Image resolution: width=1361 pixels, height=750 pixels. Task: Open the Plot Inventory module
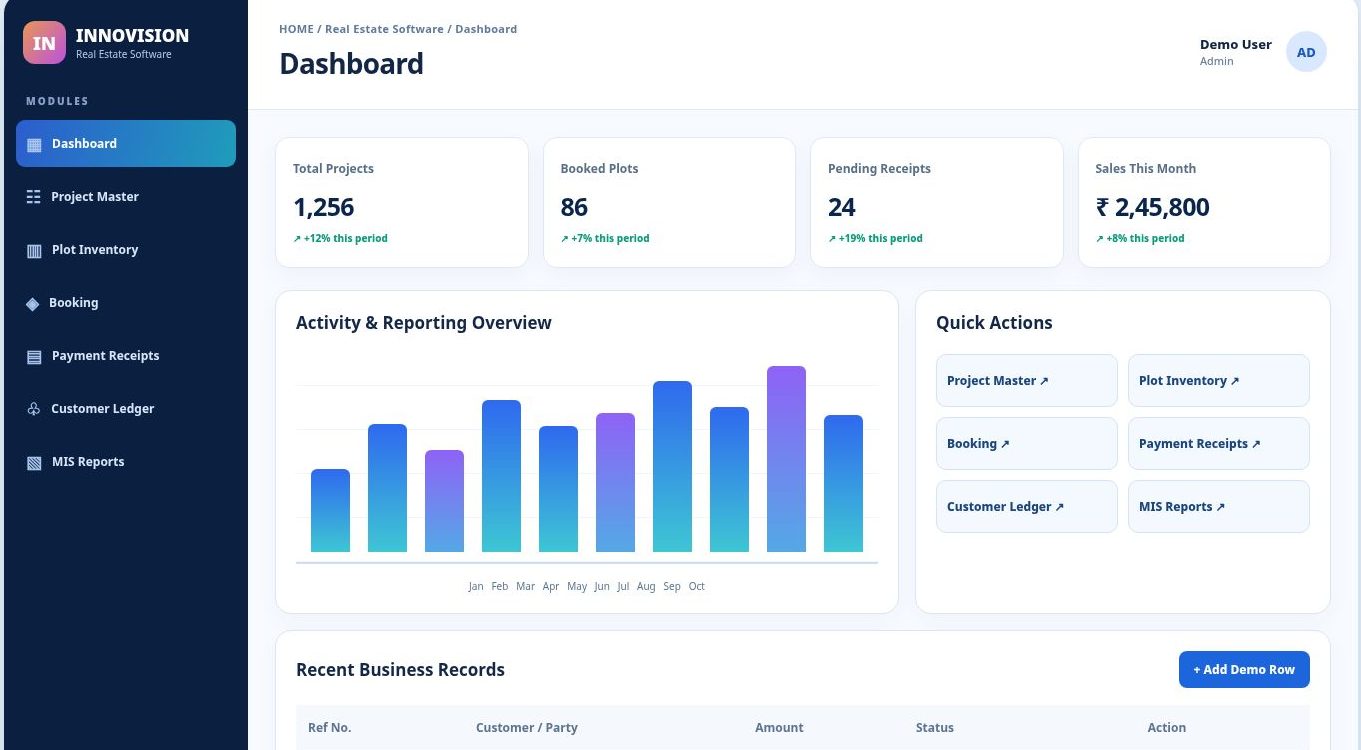click(126, 250)
